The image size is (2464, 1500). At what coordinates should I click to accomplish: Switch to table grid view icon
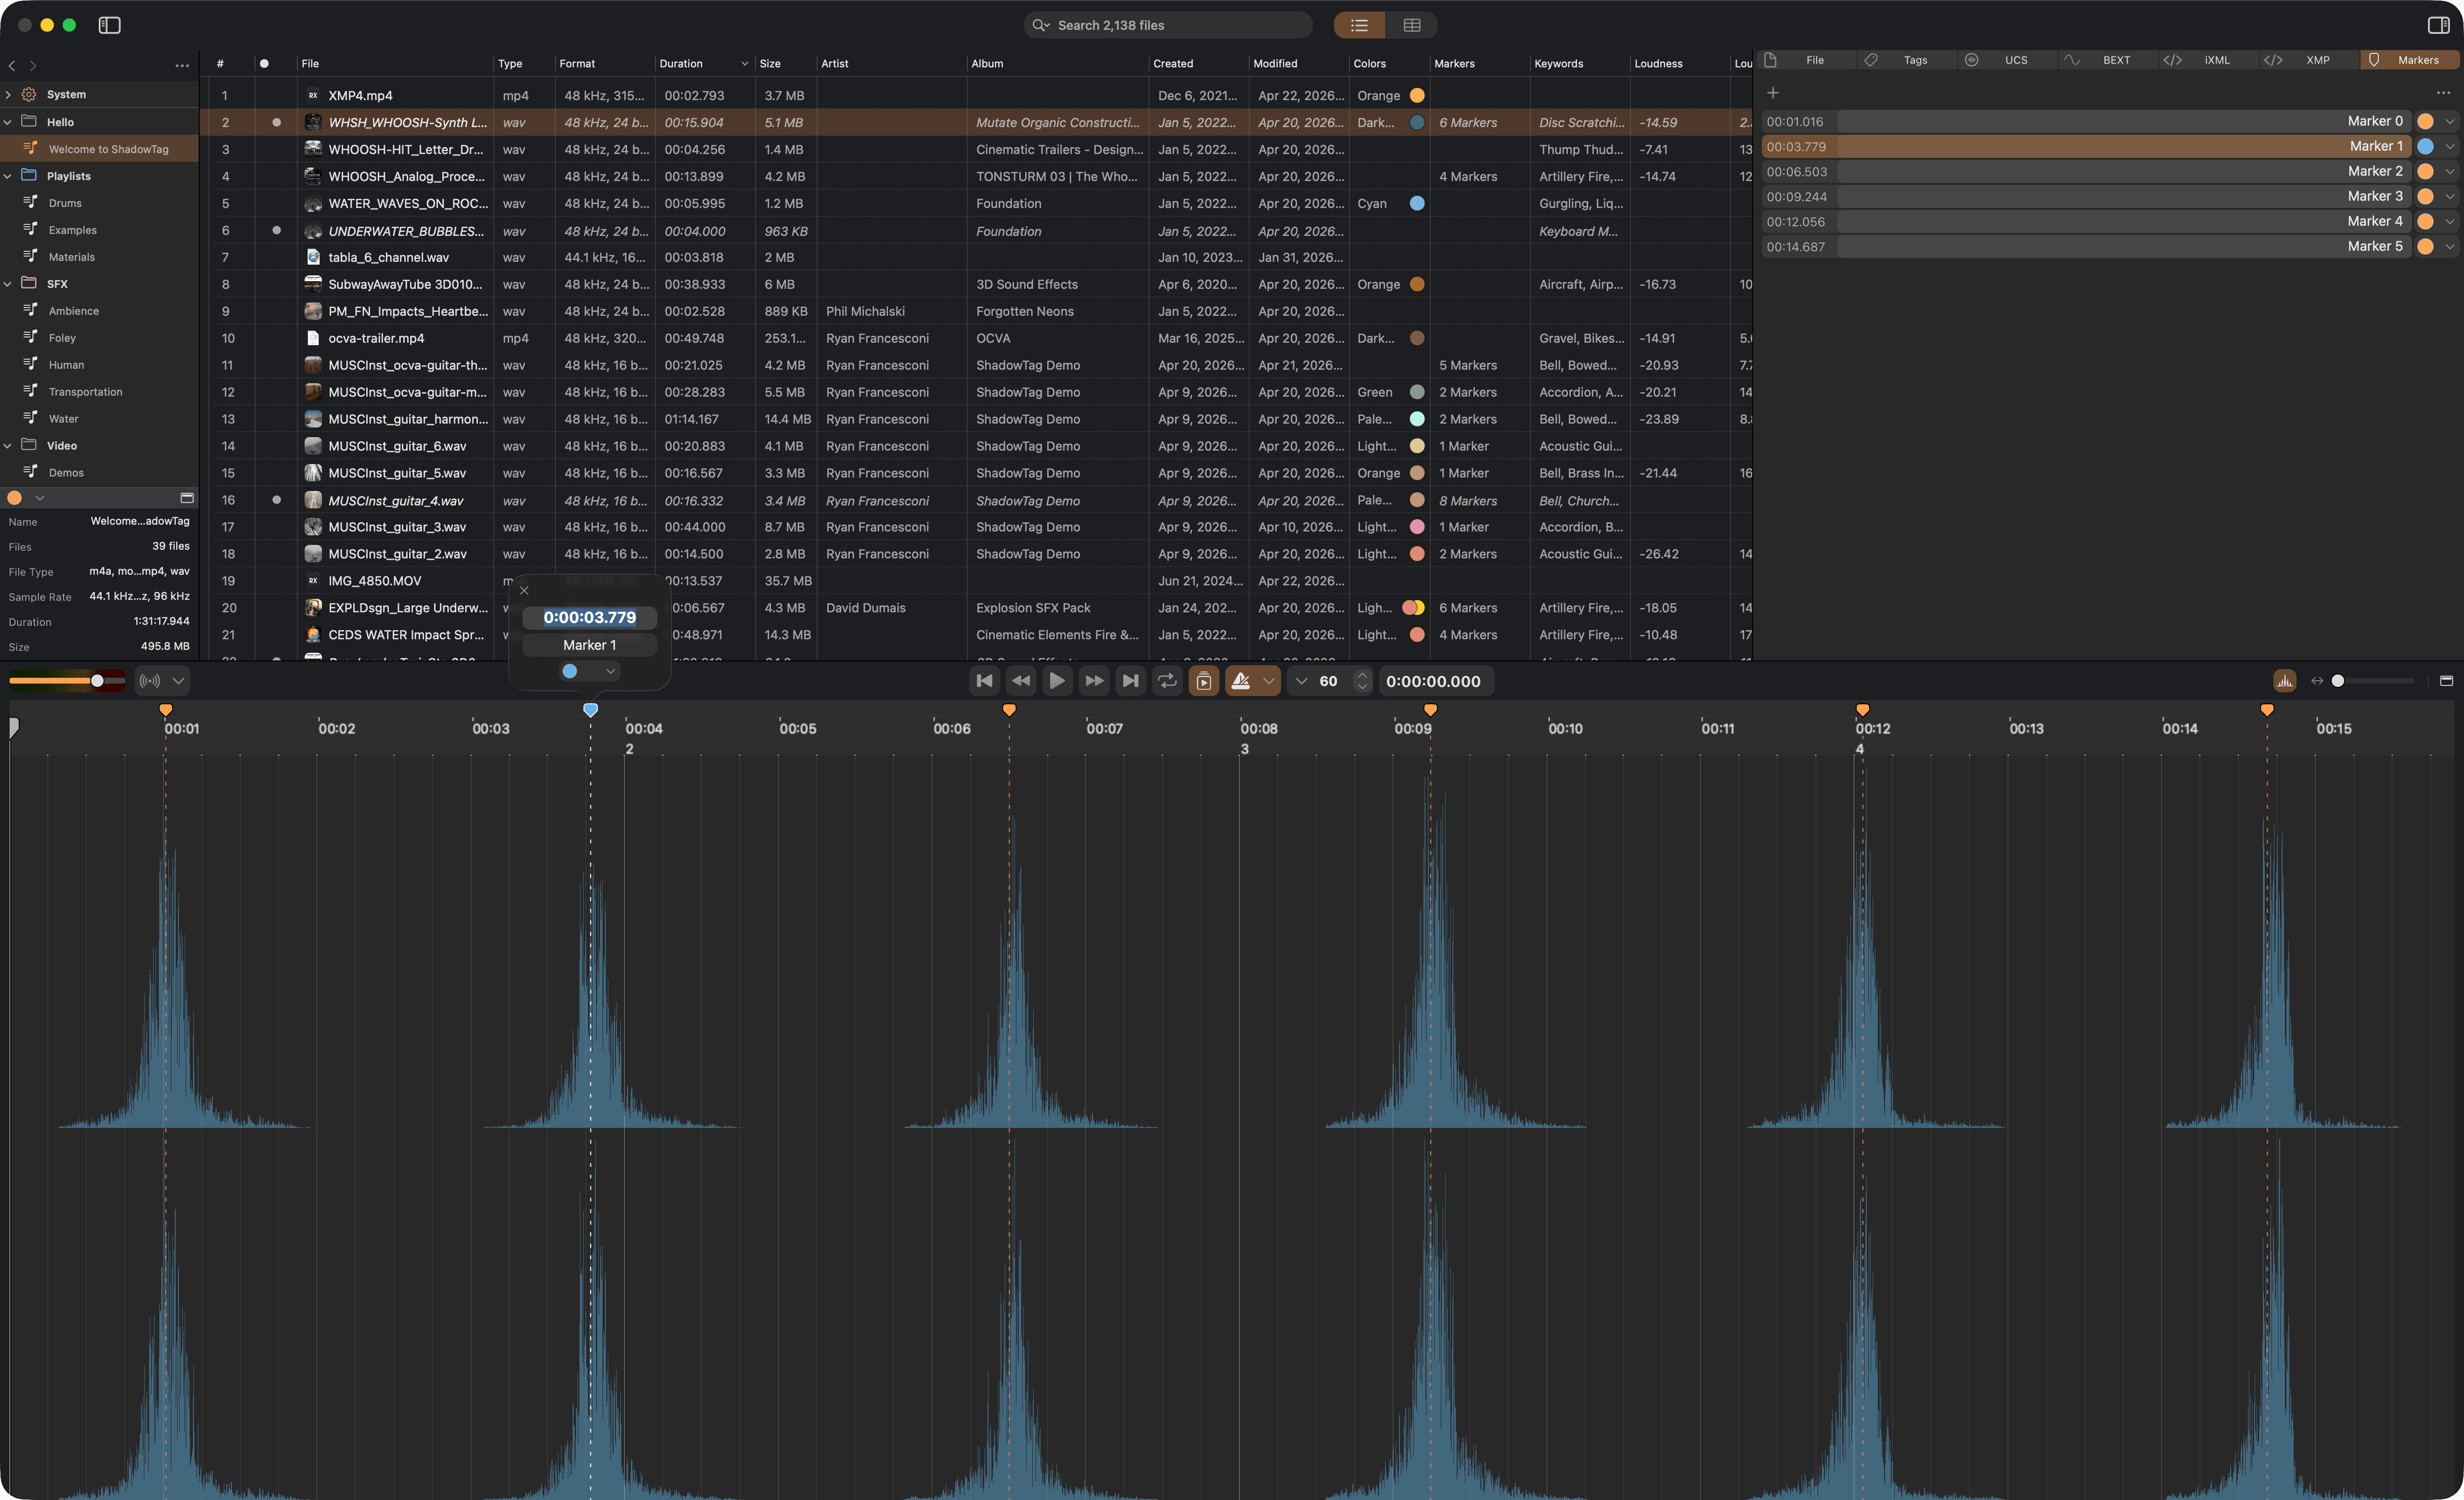[x=1411, y=25]
